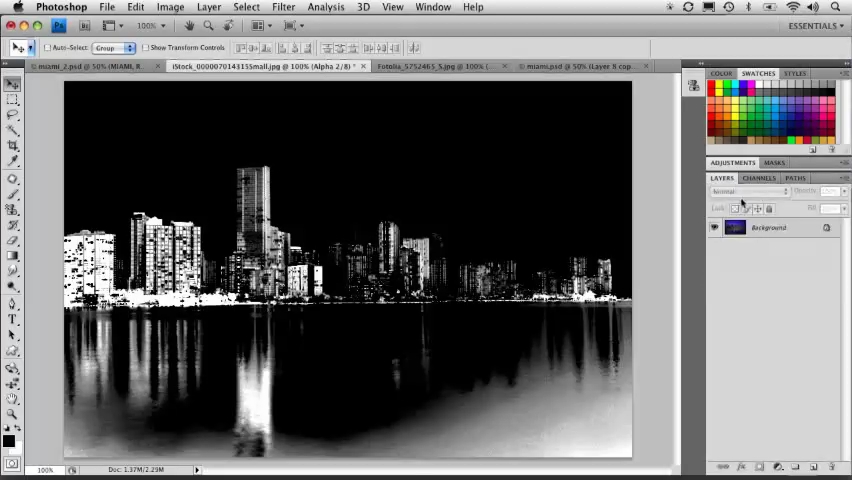Toggle Quick Mask mode
This screenshot has height=480, width=852.
pos(12,464)
